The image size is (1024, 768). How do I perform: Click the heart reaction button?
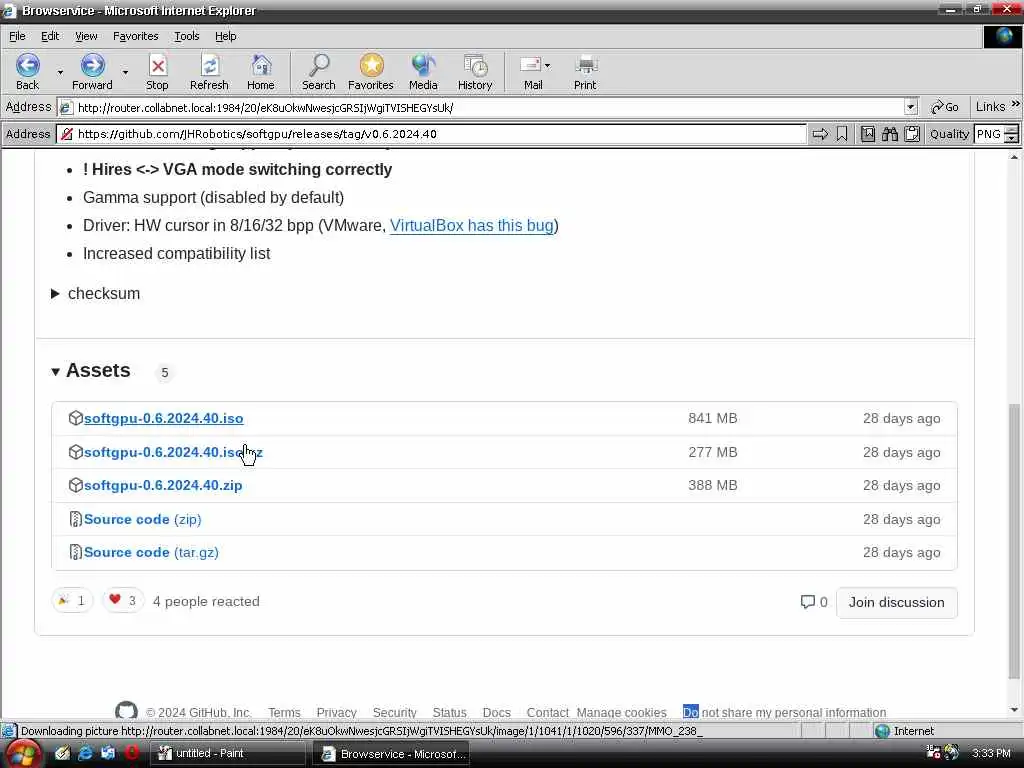pyautogui.click(x=123, y=600)
